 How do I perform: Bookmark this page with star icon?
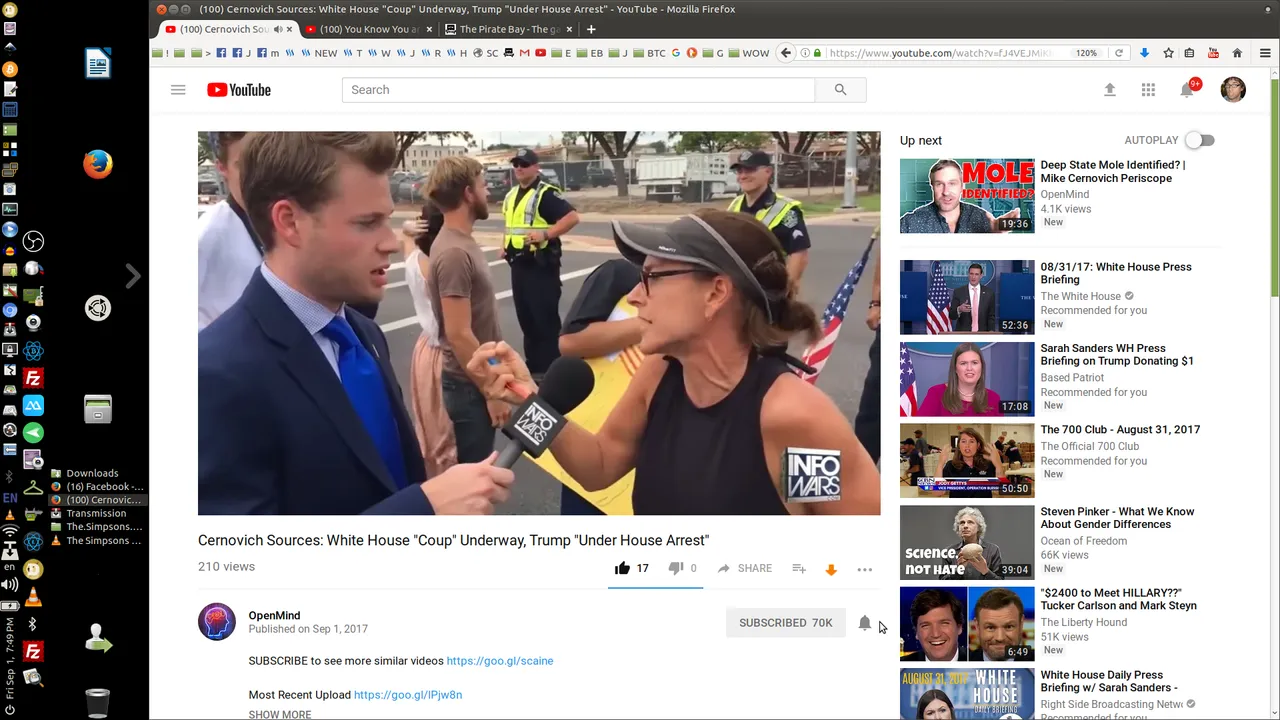pos(1167,53)
